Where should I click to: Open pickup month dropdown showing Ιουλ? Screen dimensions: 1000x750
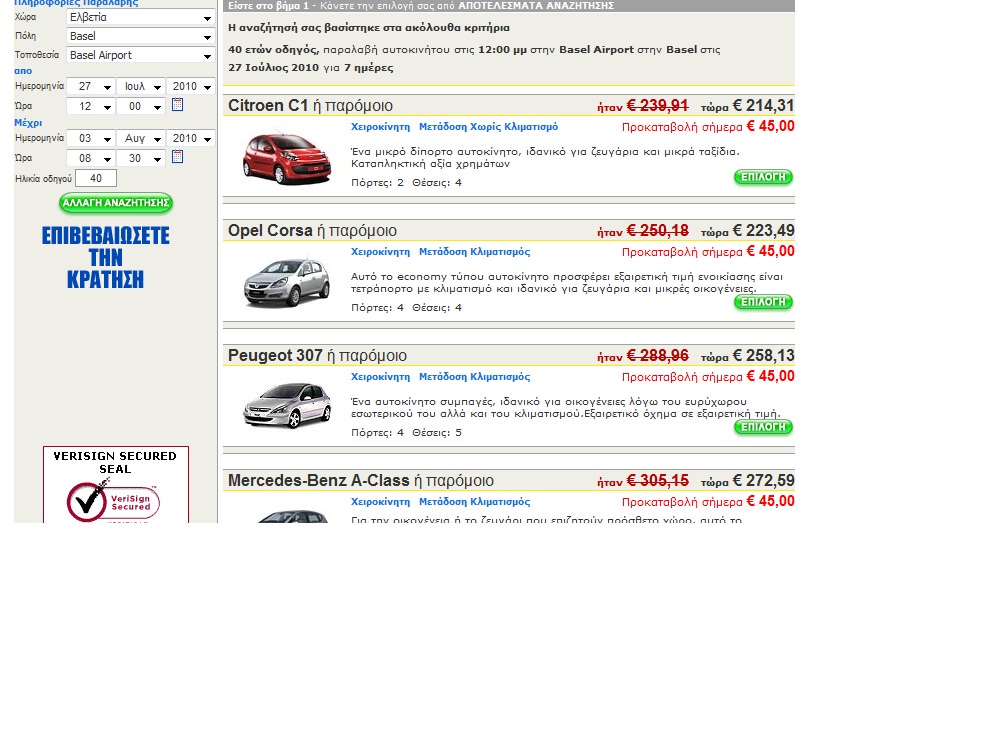click(x=140, y=86)
